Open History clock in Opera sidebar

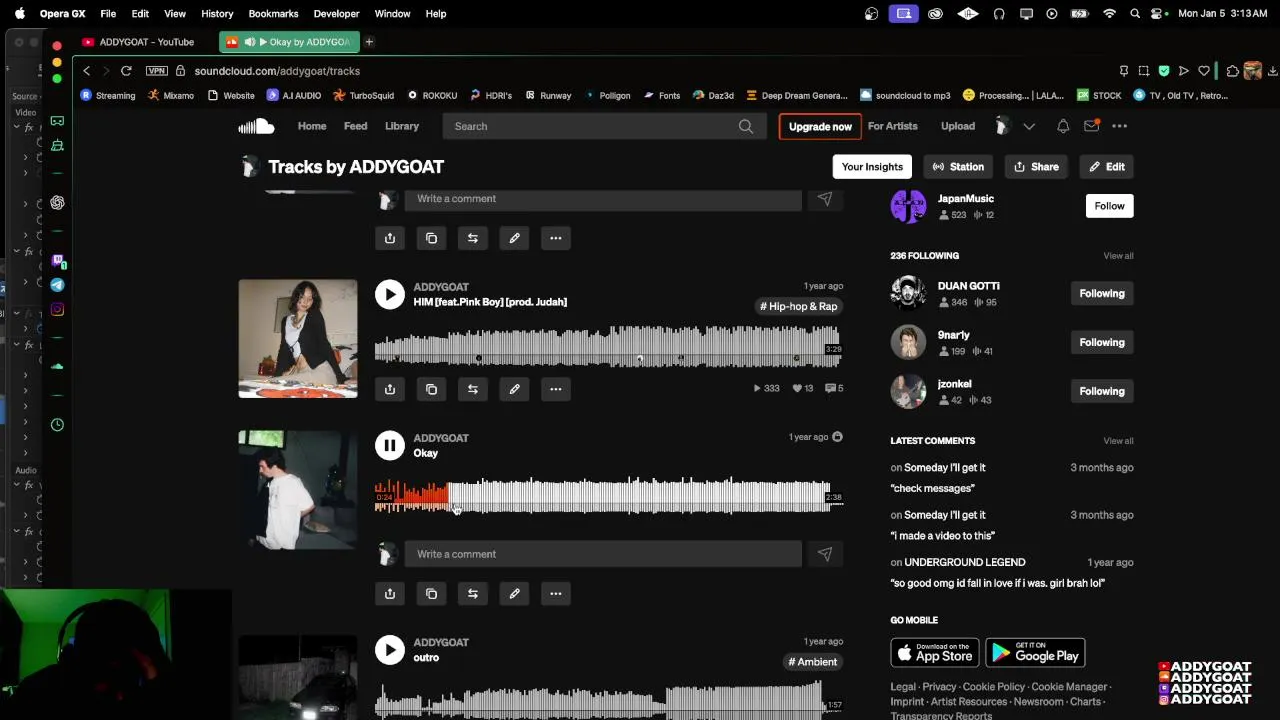[x=57, y=425]
